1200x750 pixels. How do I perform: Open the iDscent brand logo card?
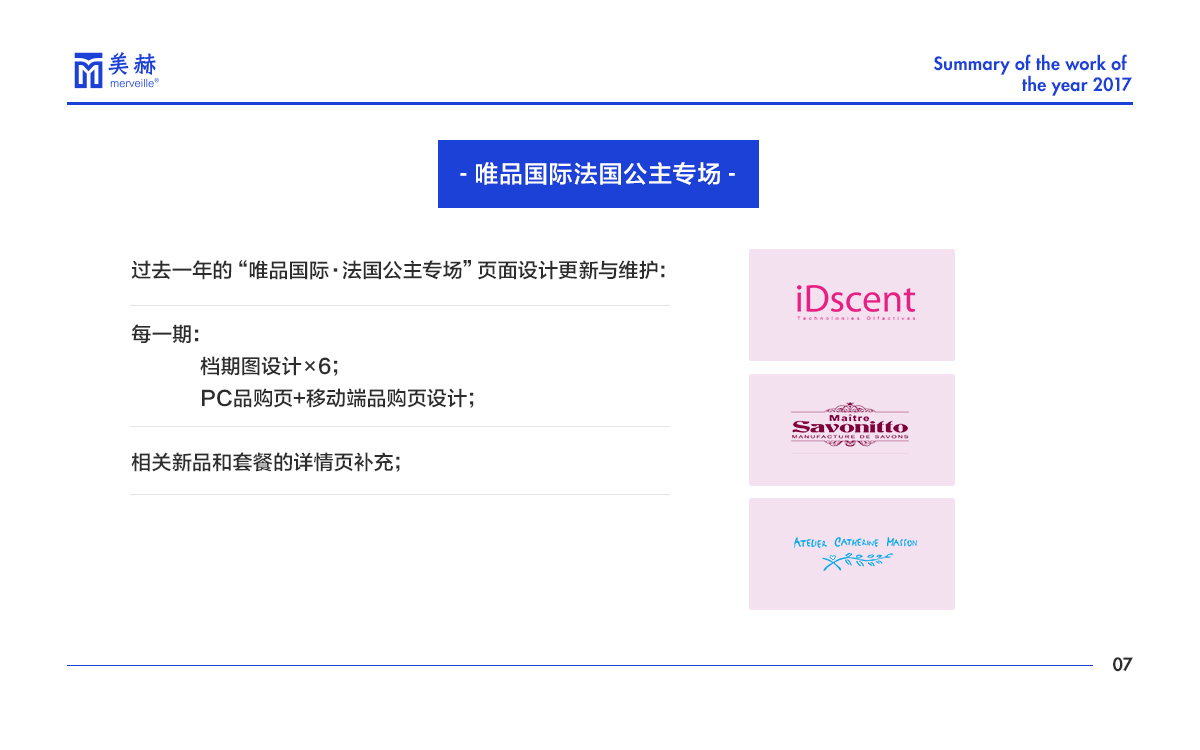coord(852,305)
